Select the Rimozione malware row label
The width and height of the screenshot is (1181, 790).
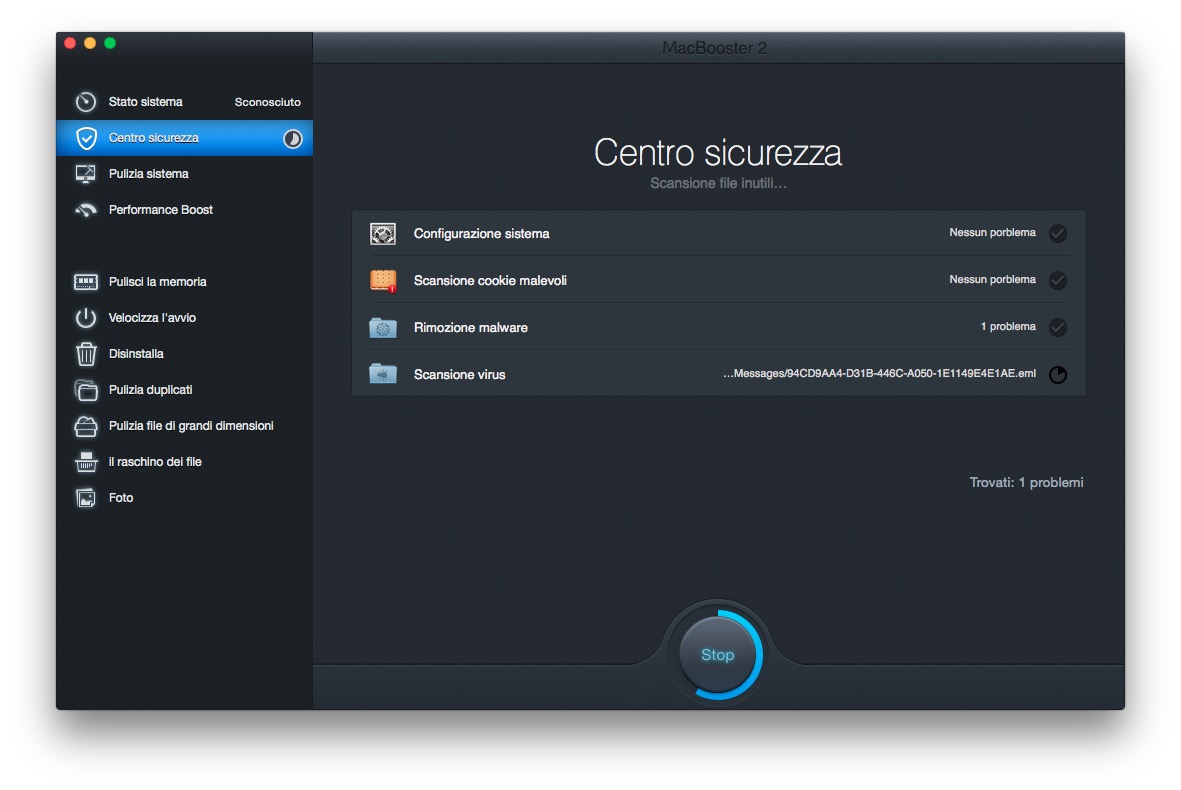click(x=471, y=328)
